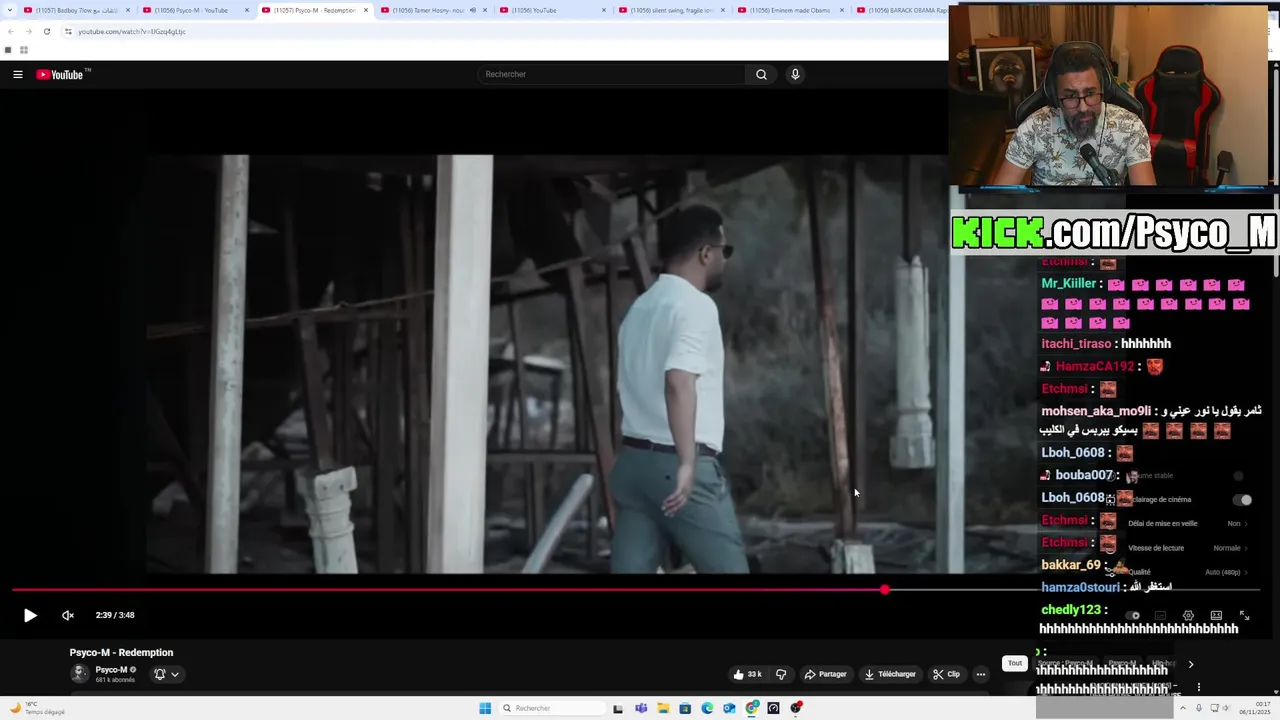Switch to the Badboy 7low browser tab
This screenshot has width=1280, height=720.
click(76, 10)
